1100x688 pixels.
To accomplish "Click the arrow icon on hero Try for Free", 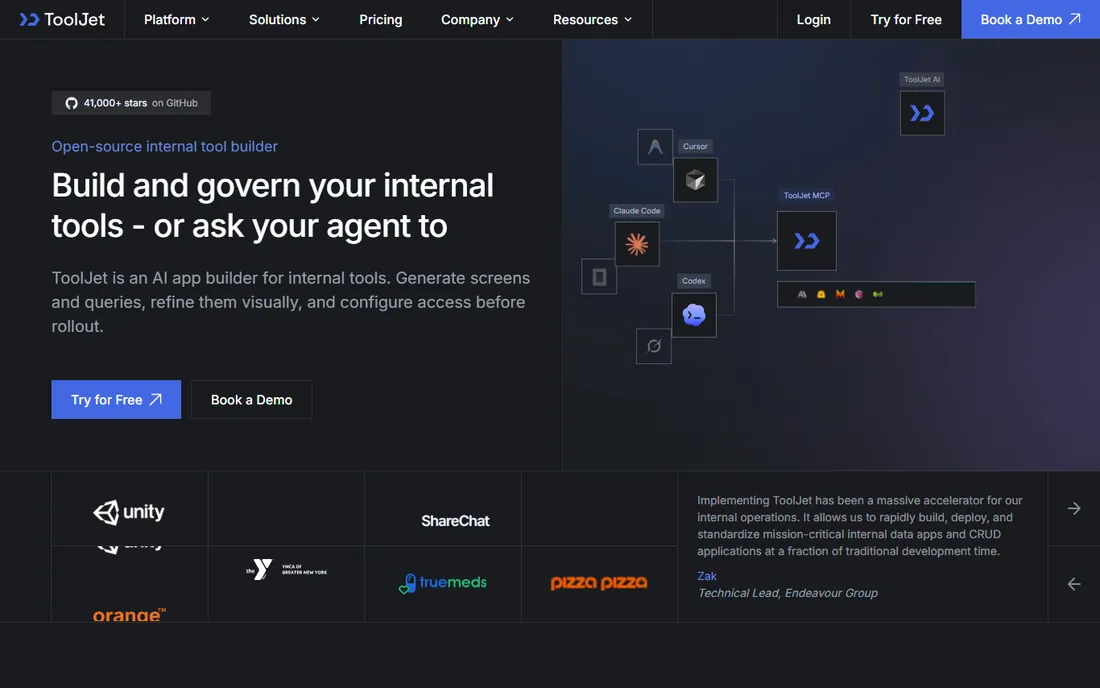I will 156,399.
